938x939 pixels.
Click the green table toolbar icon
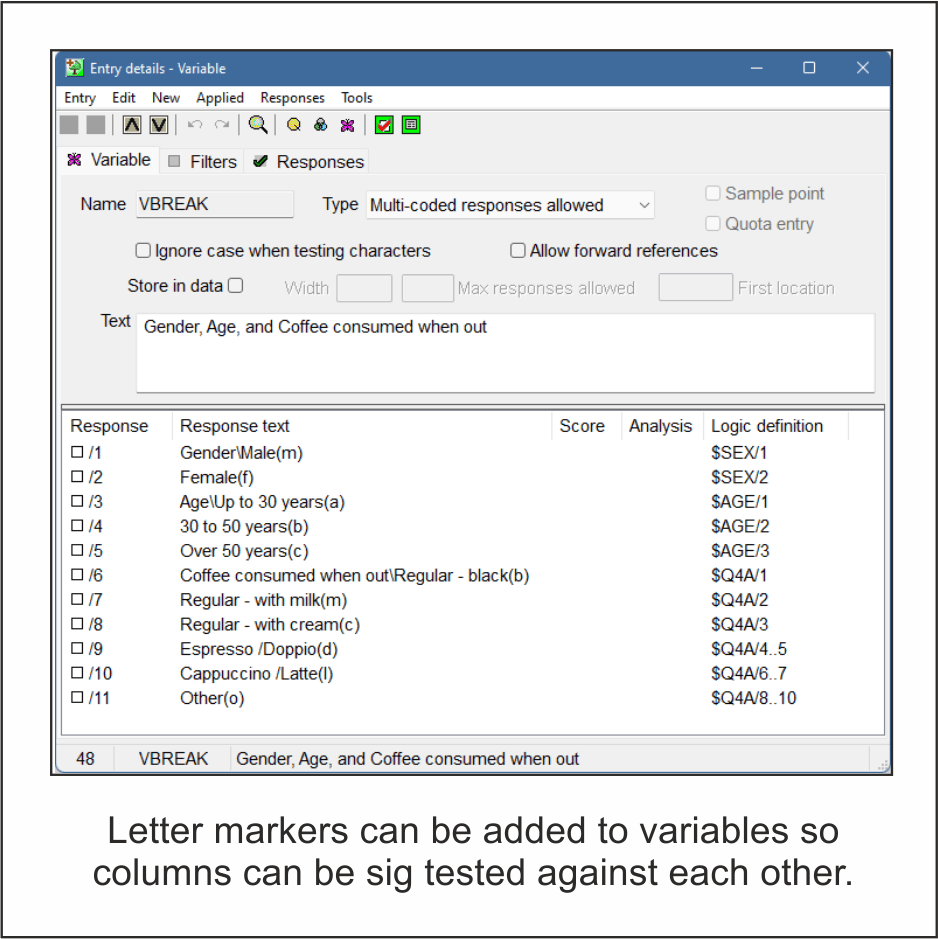(411, 125)
